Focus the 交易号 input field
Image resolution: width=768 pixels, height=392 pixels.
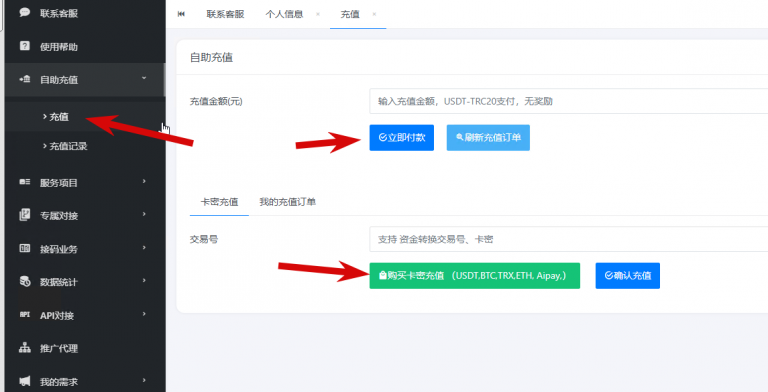coord(569,239)
